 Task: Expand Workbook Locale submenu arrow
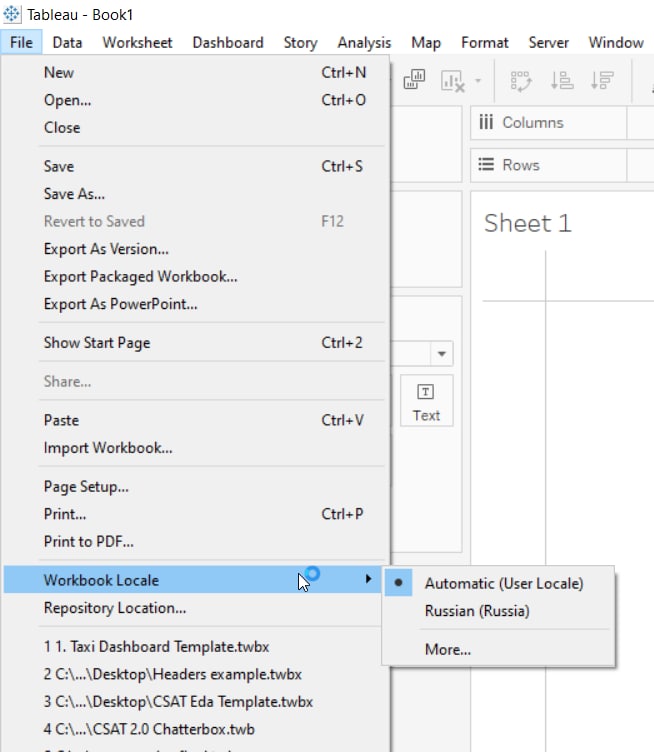[x=368, y=579]
